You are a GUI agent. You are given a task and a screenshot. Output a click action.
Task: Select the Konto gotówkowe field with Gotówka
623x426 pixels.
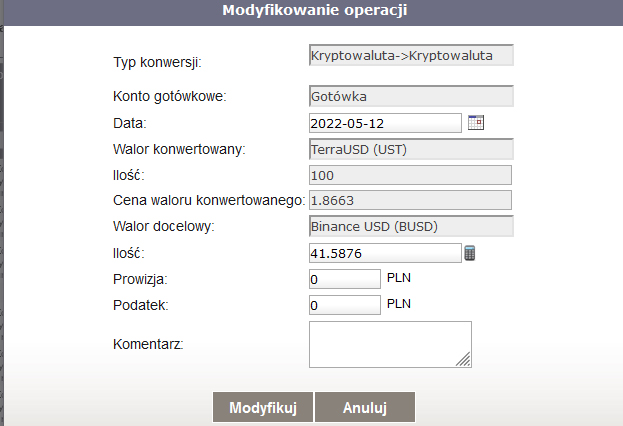[411, 97]
